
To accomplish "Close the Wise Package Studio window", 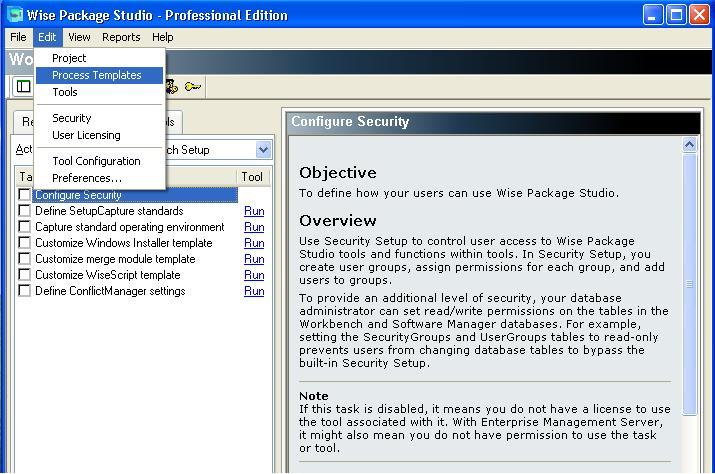I will pos(699,15).
